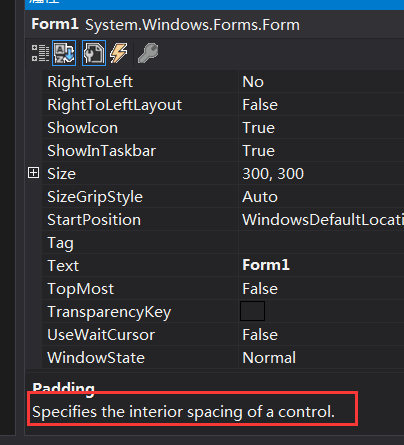Expand the Size property node
The height and width of the screenshot is (445, 404).
[33, 173]
